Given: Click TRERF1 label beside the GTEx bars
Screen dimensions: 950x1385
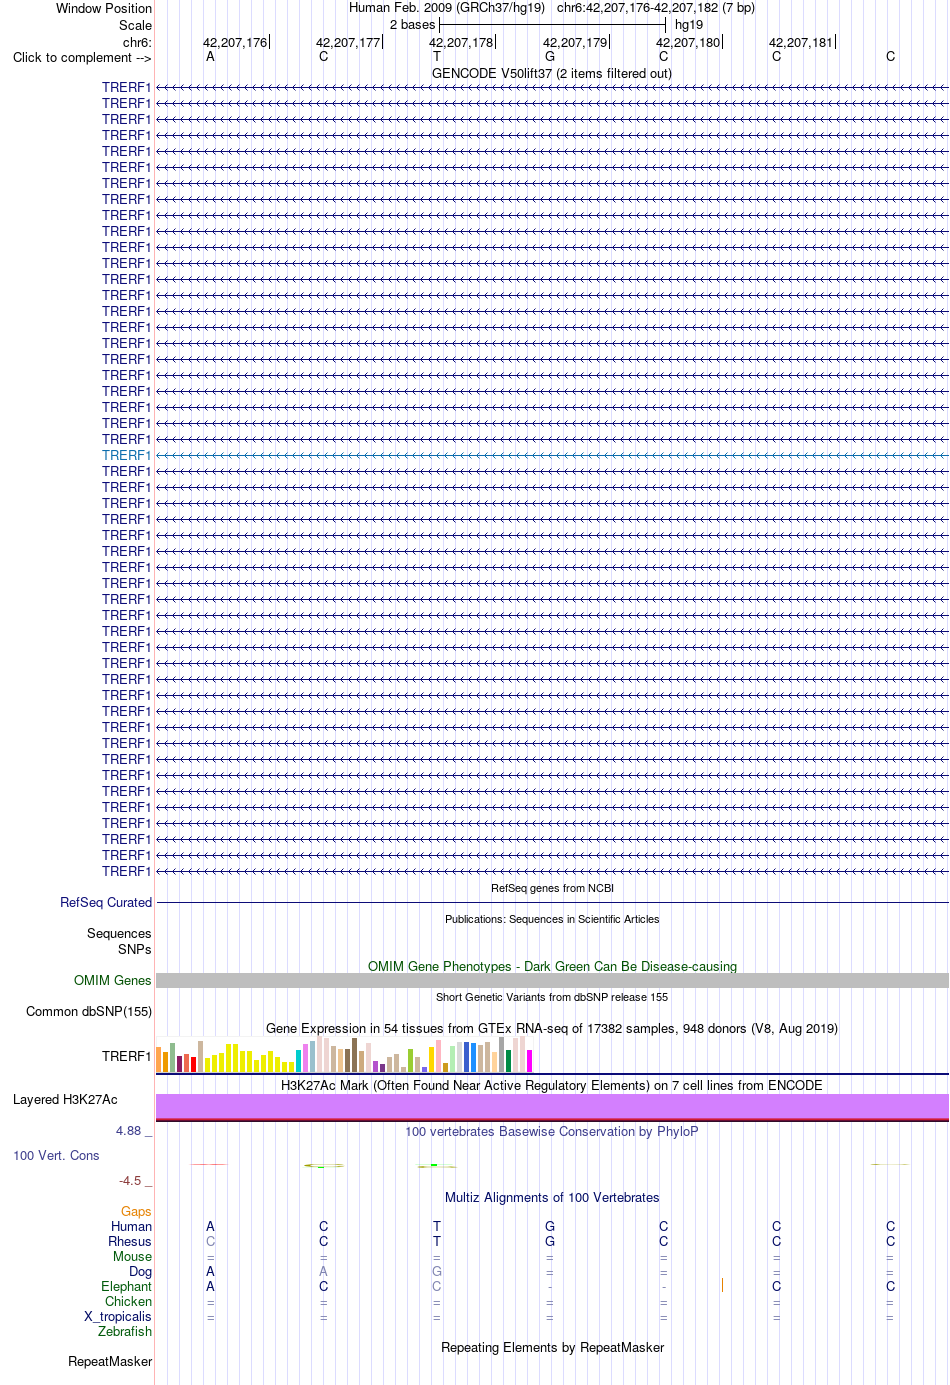Looking at the screenshot, I should pyautogui.click(x=126, y=1056).
